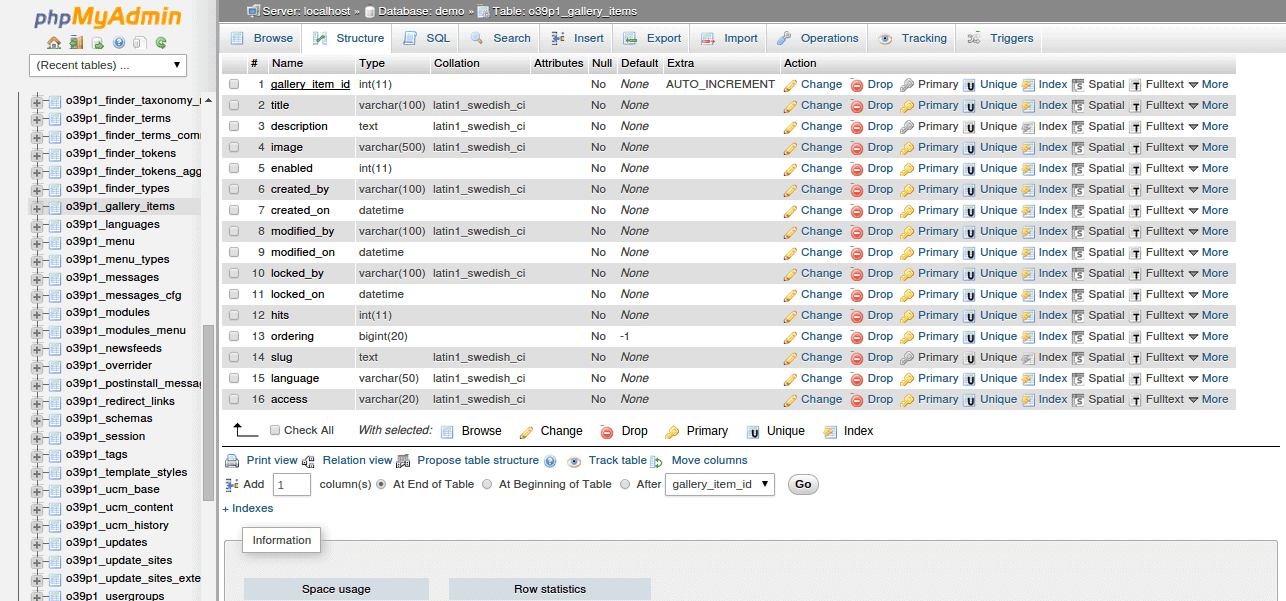Click red Drop icon for slug row

(x=857, y=358)
